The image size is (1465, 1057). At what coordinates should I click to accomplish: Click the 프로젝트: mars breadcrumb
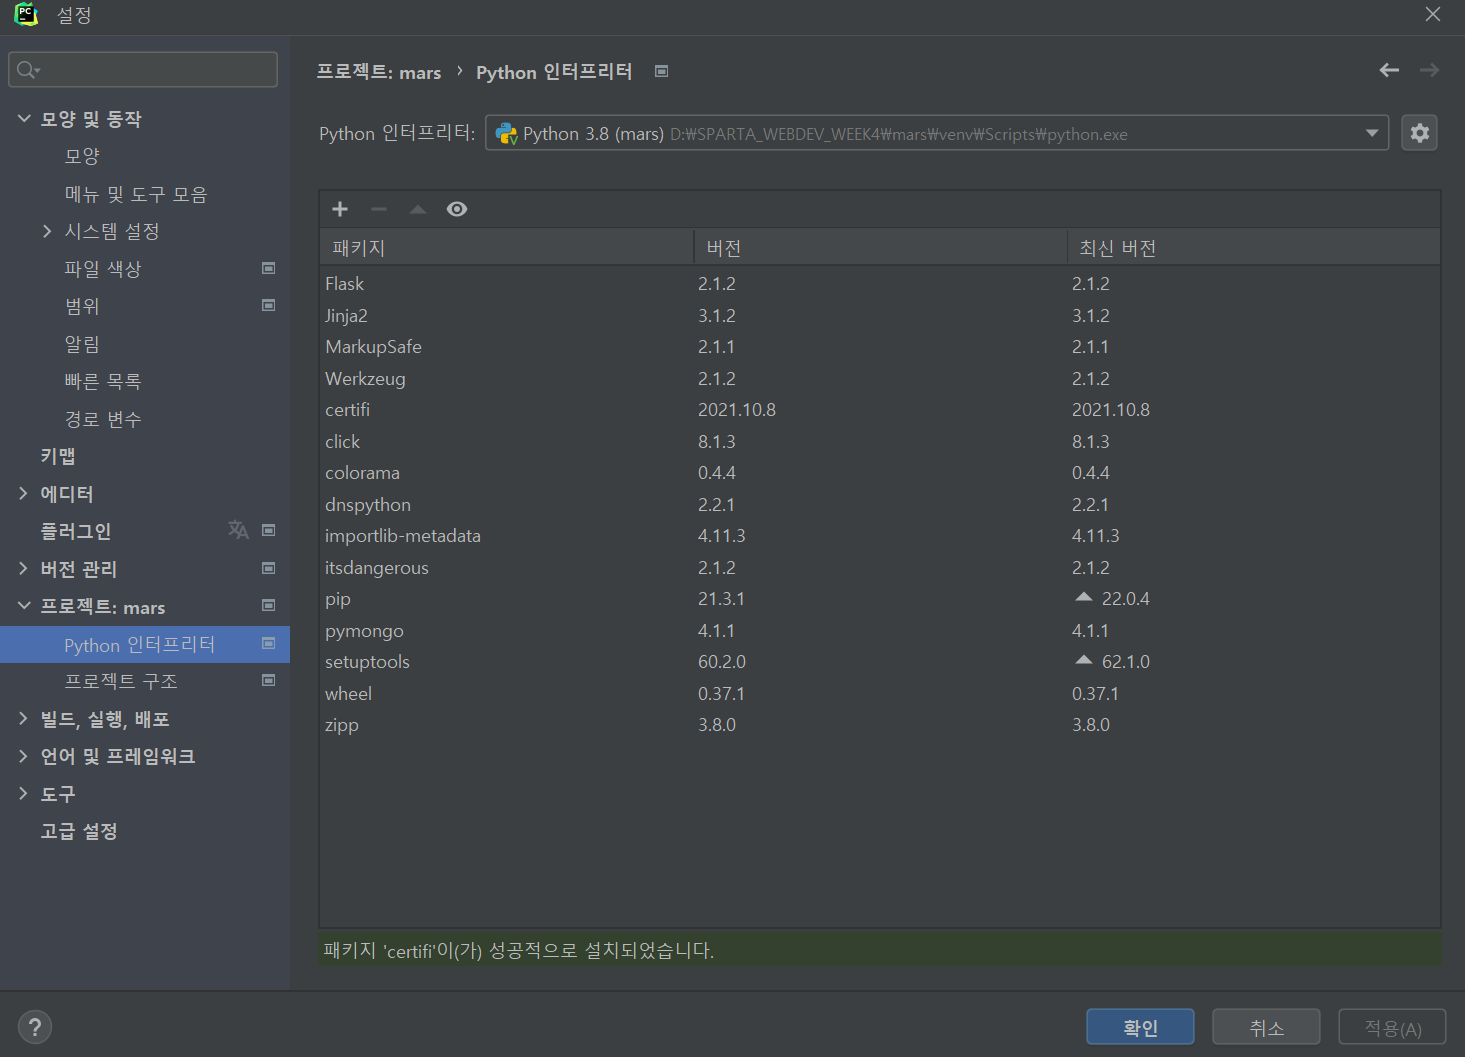coord(379,71)
